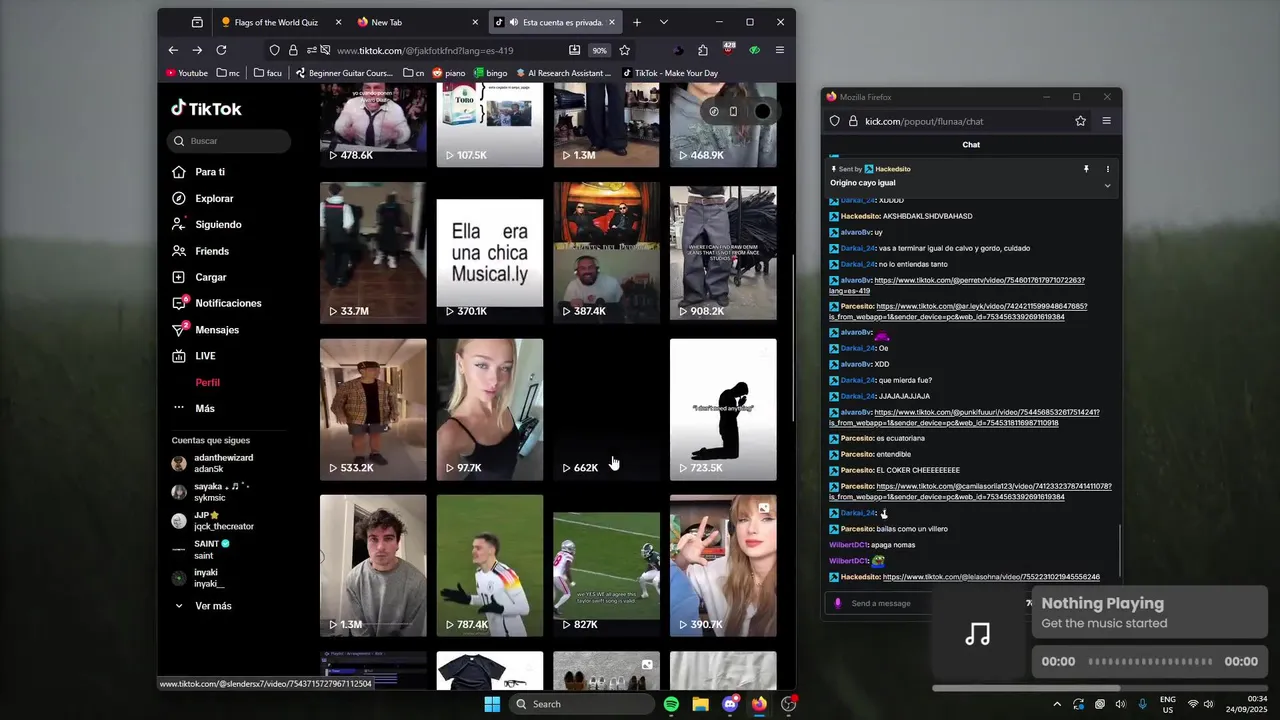The height and width of the screenshot is (720, 1280).
Task: Open the Firefox hamburger menu
Action: pyautogui.click(x=780, y=50)
